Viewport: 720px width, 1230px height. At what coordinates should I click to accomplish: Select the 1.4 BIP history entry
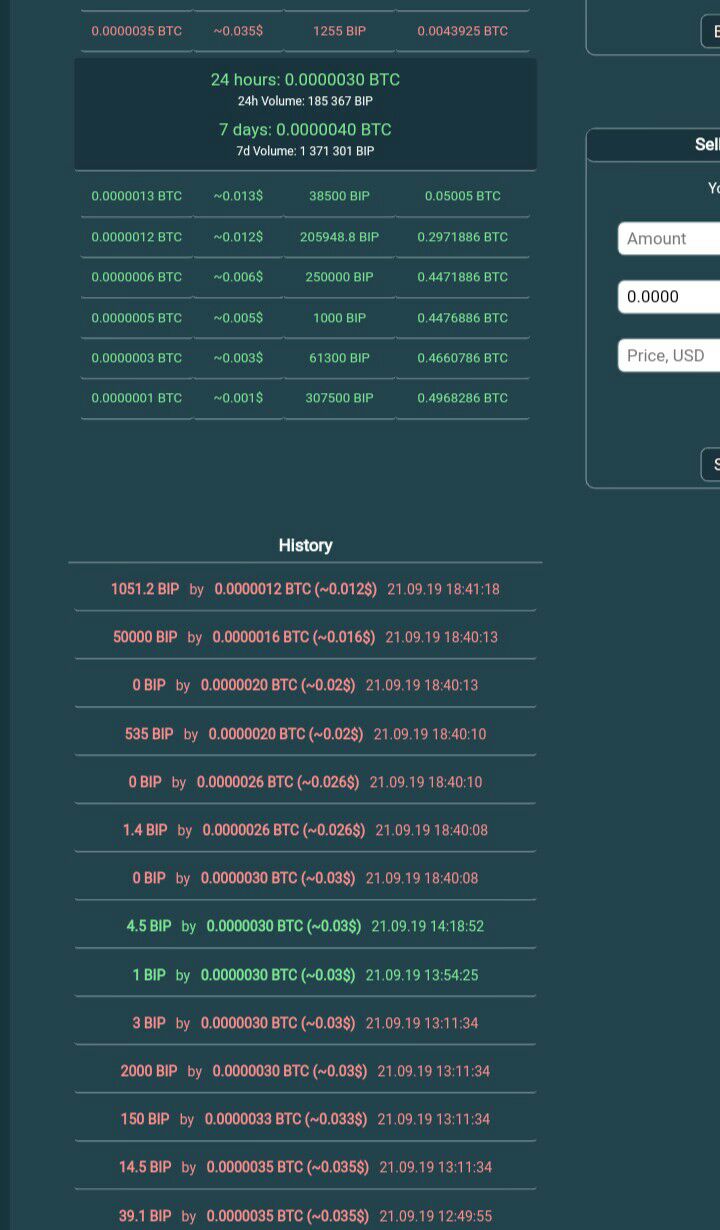(305, 830)
